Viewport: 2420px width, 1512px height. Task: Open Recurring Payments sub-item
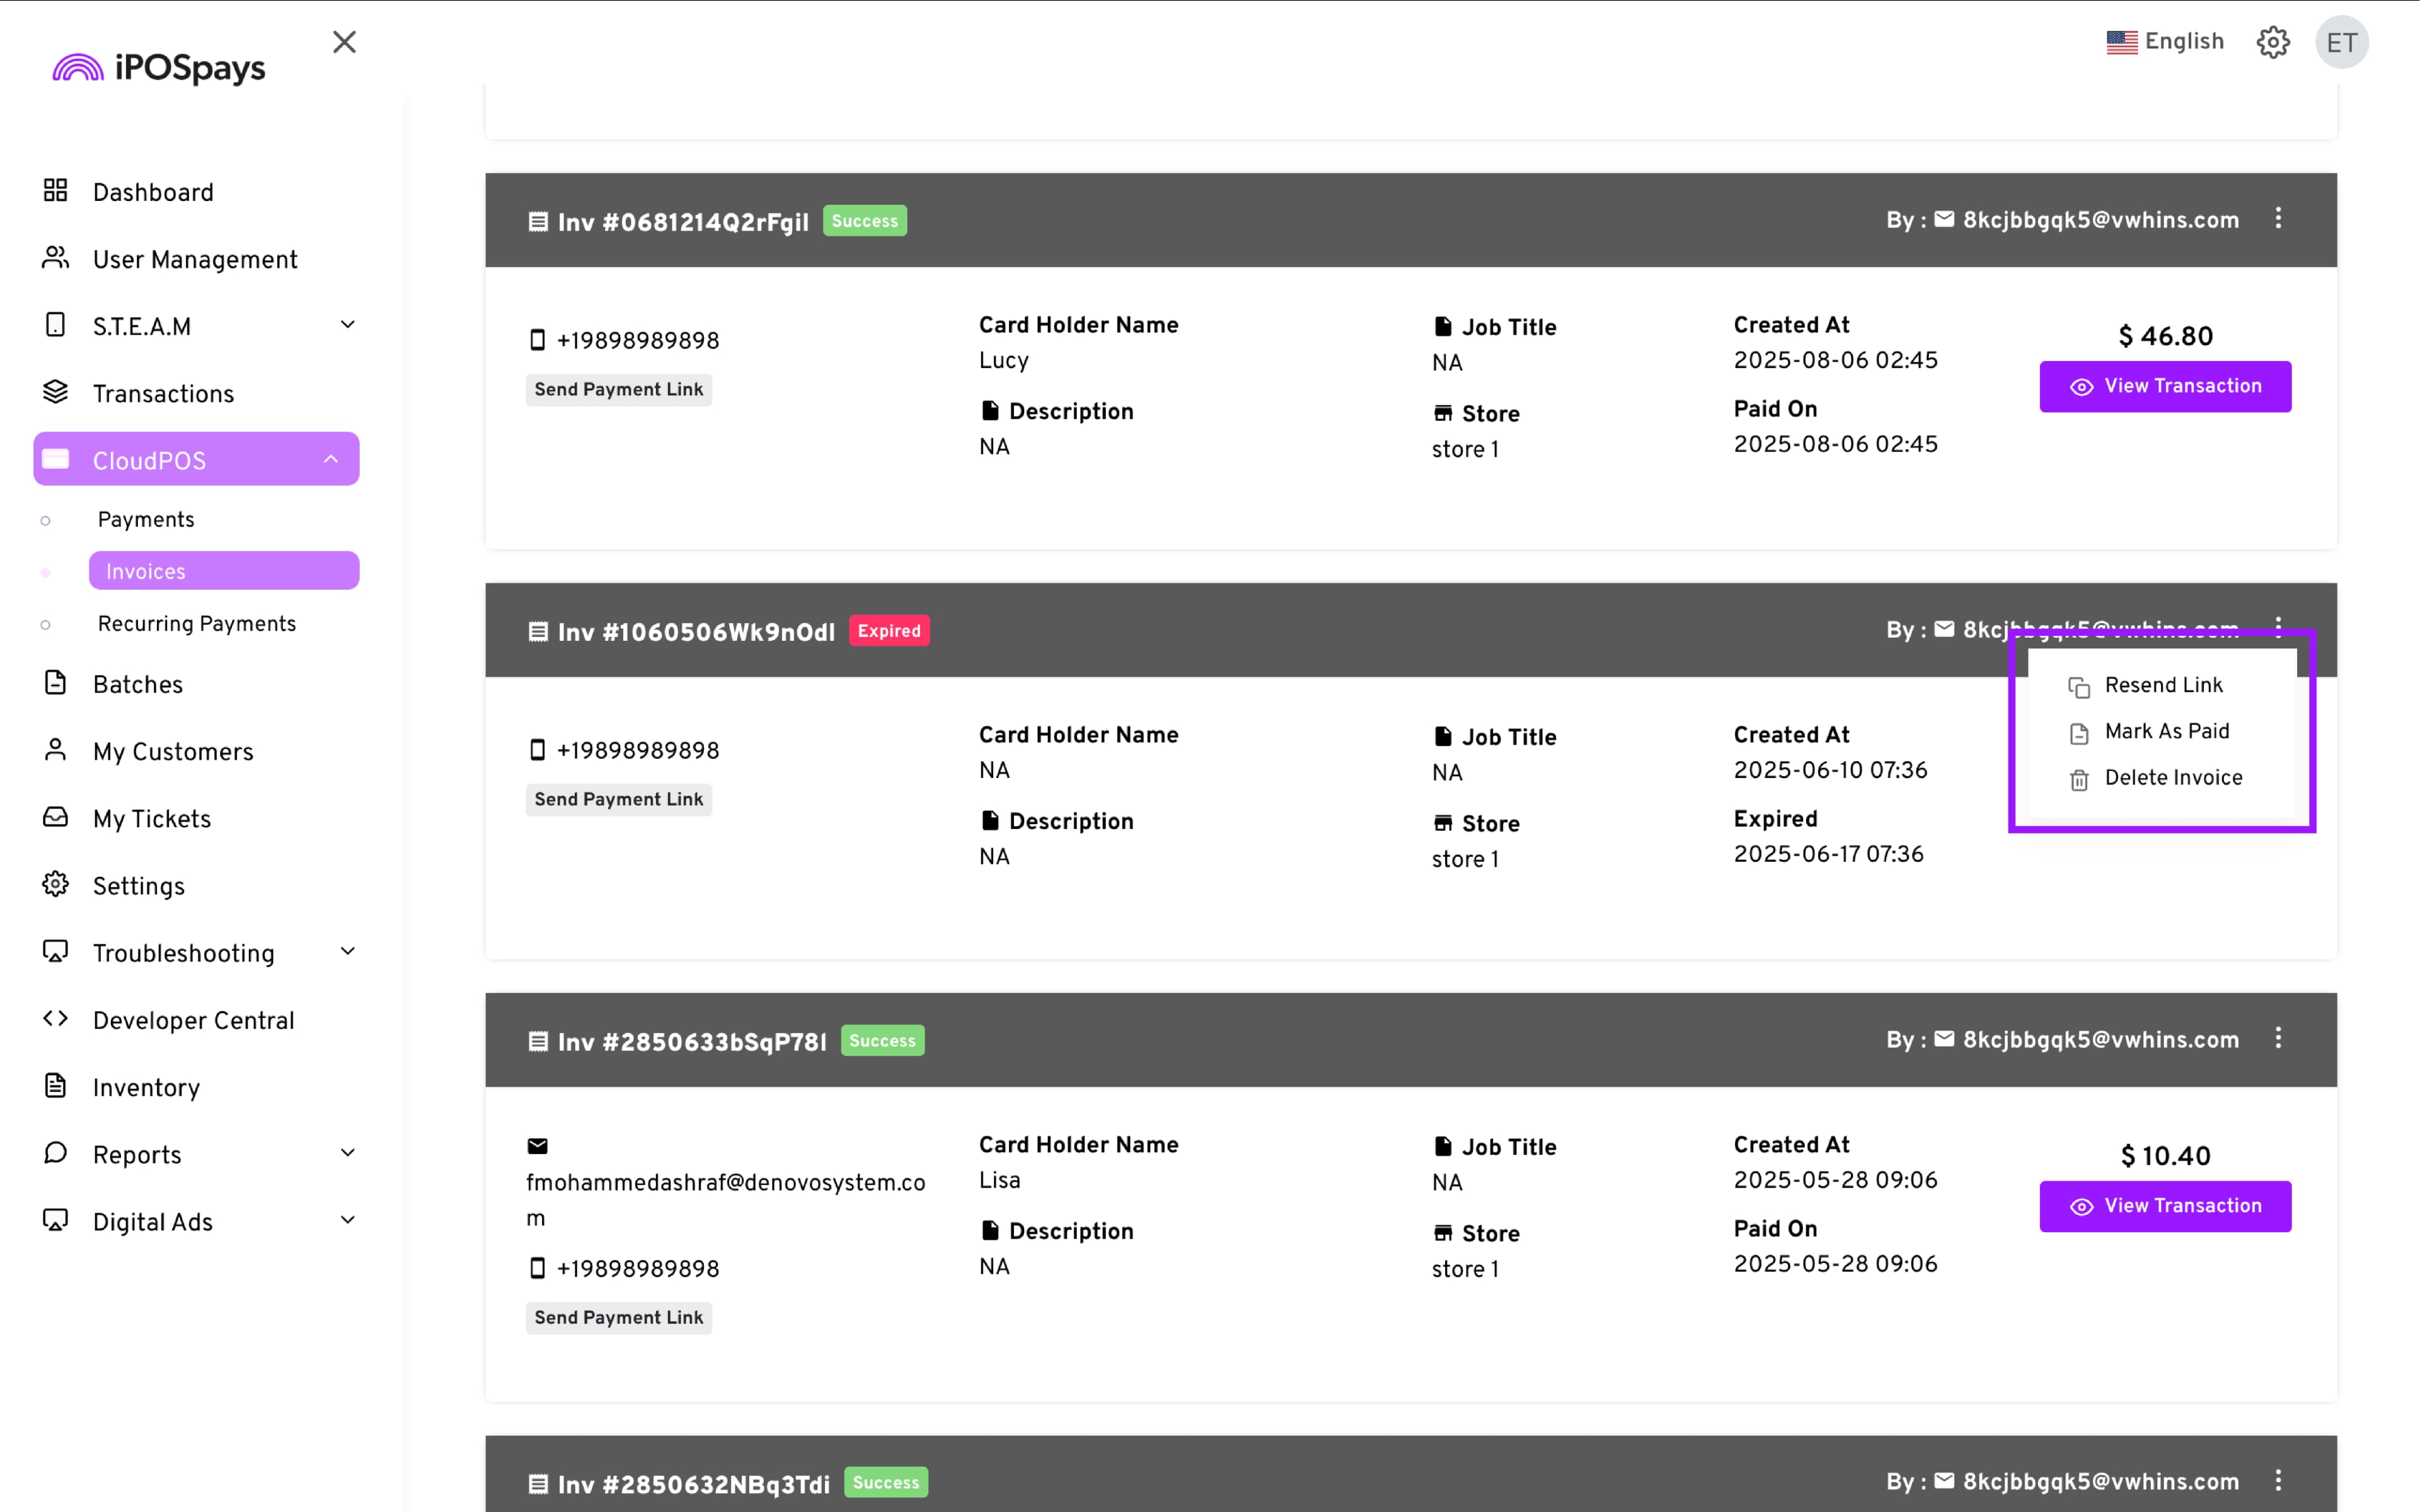(197, 624)
